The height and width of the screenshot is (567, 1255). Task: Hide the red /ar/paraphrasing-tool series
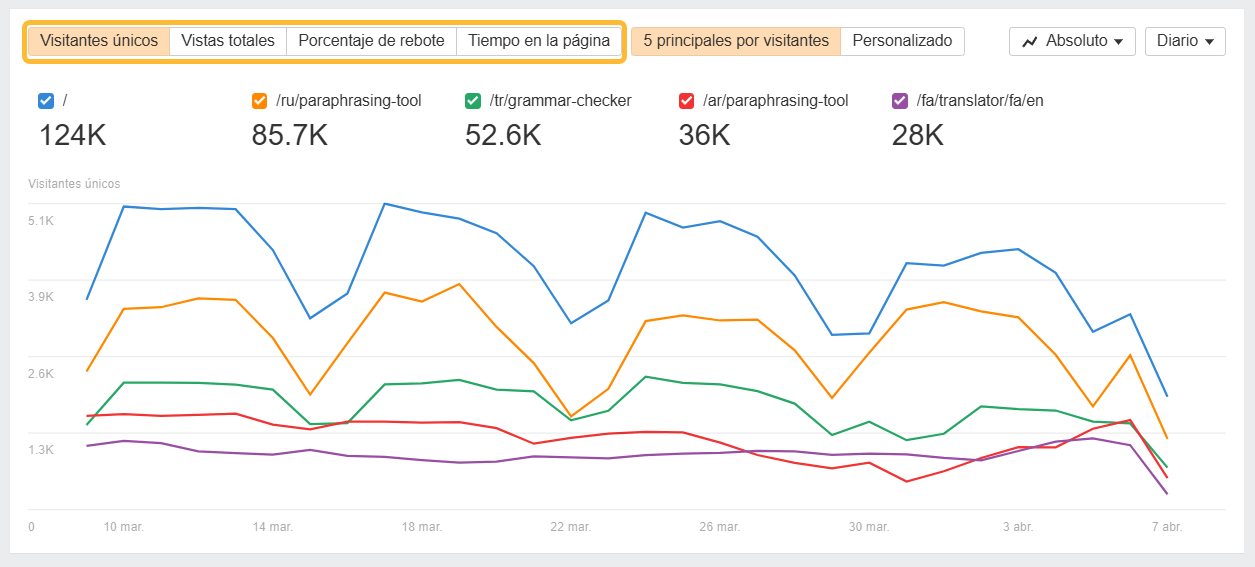click(686, 100)
